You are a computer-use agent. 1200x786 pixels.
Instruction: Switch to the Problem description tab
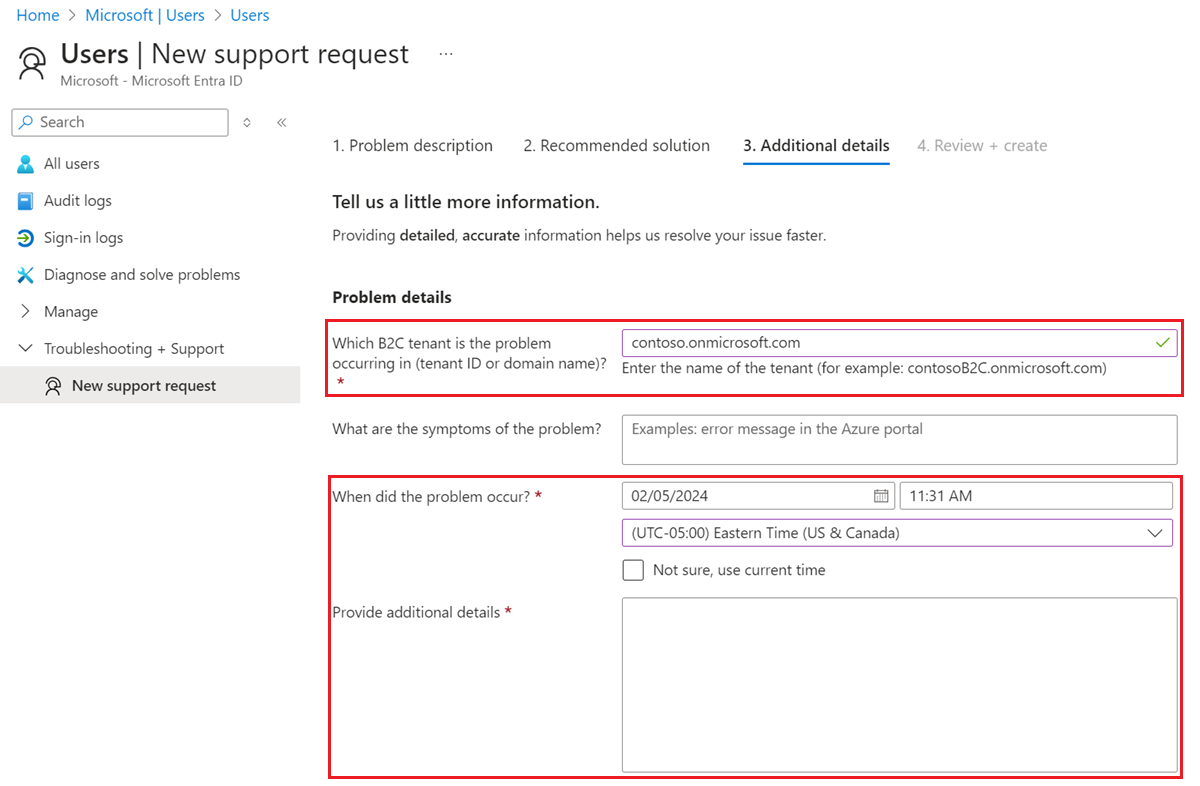tap(413, 146)
